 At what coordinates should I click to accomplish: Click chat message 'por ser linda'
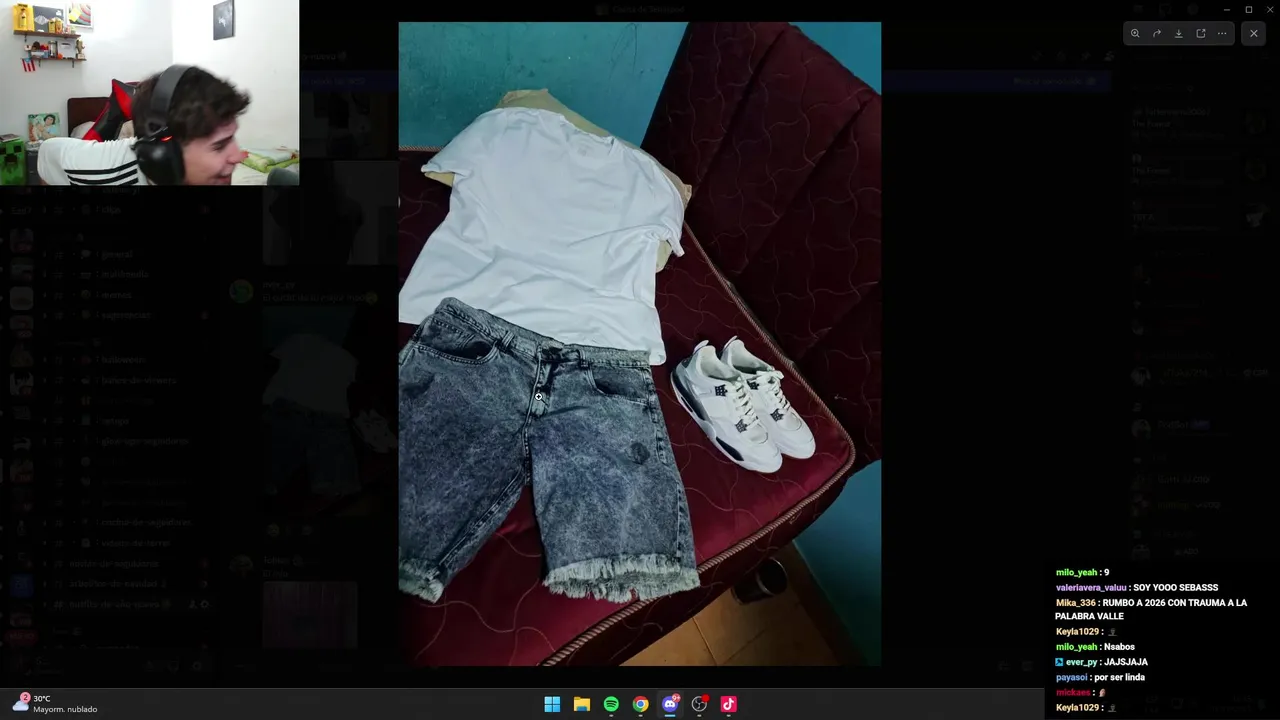pyautogui.click(x=1119, y=677)
